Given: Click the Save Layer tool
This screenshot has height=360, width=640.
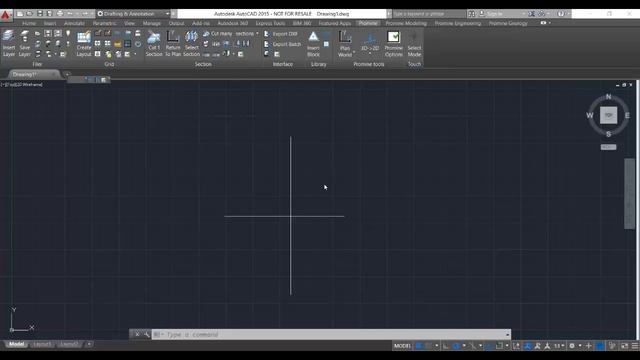Looking at the screenshot, I should pos(24,43).
